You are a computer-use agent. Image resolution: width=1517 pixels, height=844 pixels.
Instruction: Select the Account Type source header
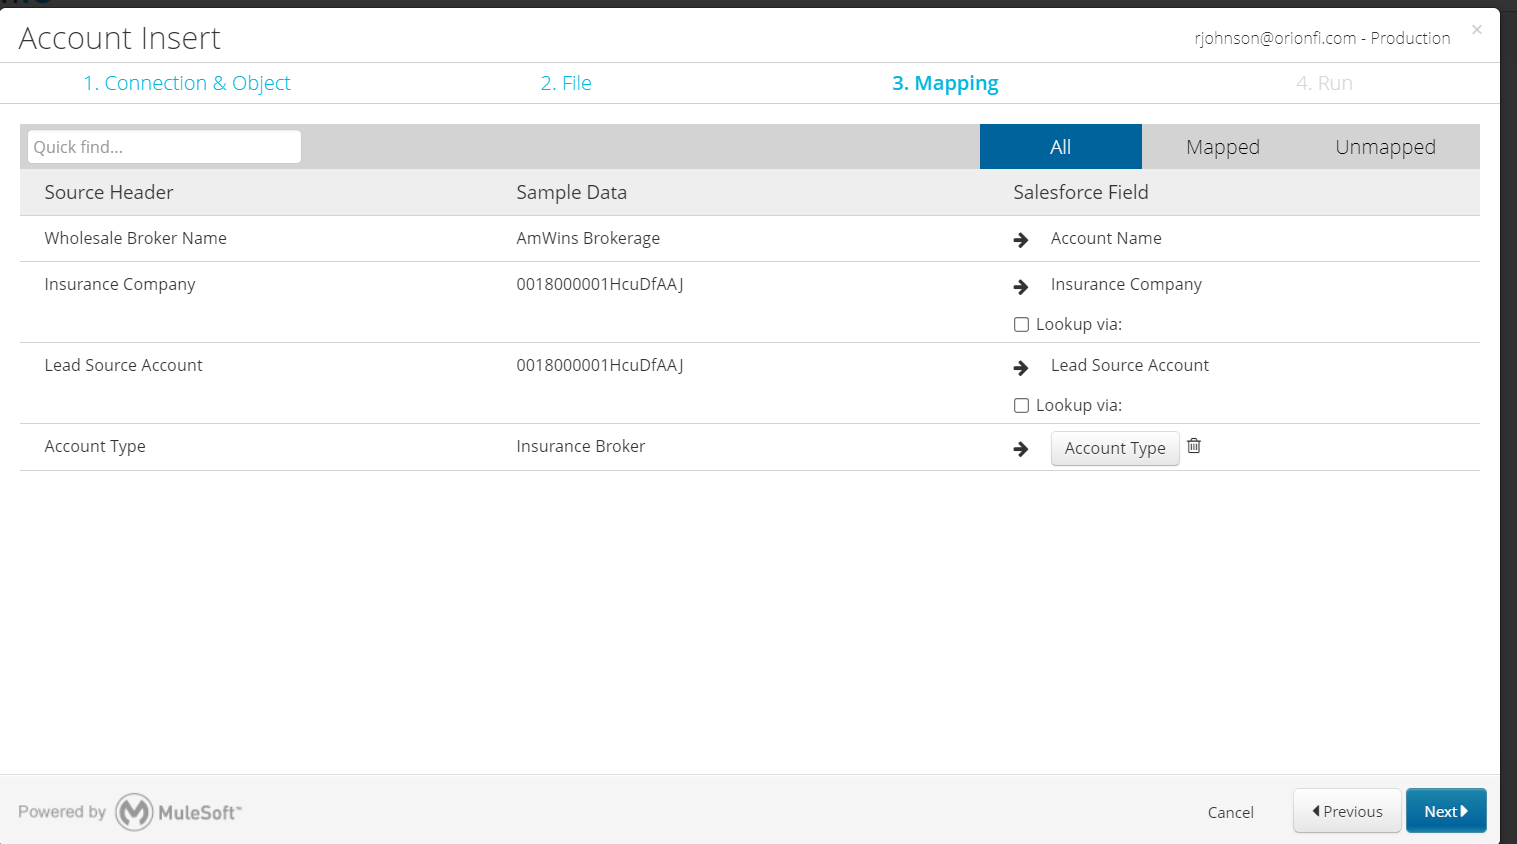[95, 446]
